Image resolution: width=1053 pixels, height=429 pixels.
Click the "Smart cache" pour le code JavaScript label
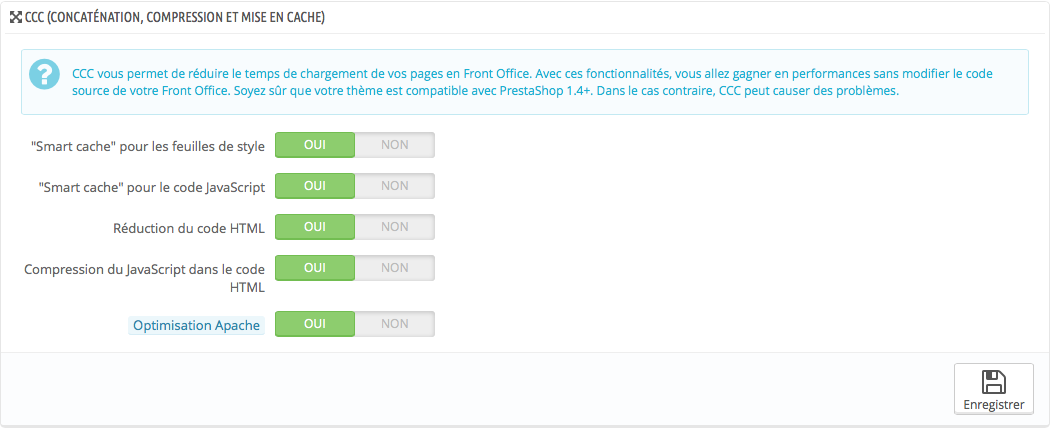coord(152,188)
